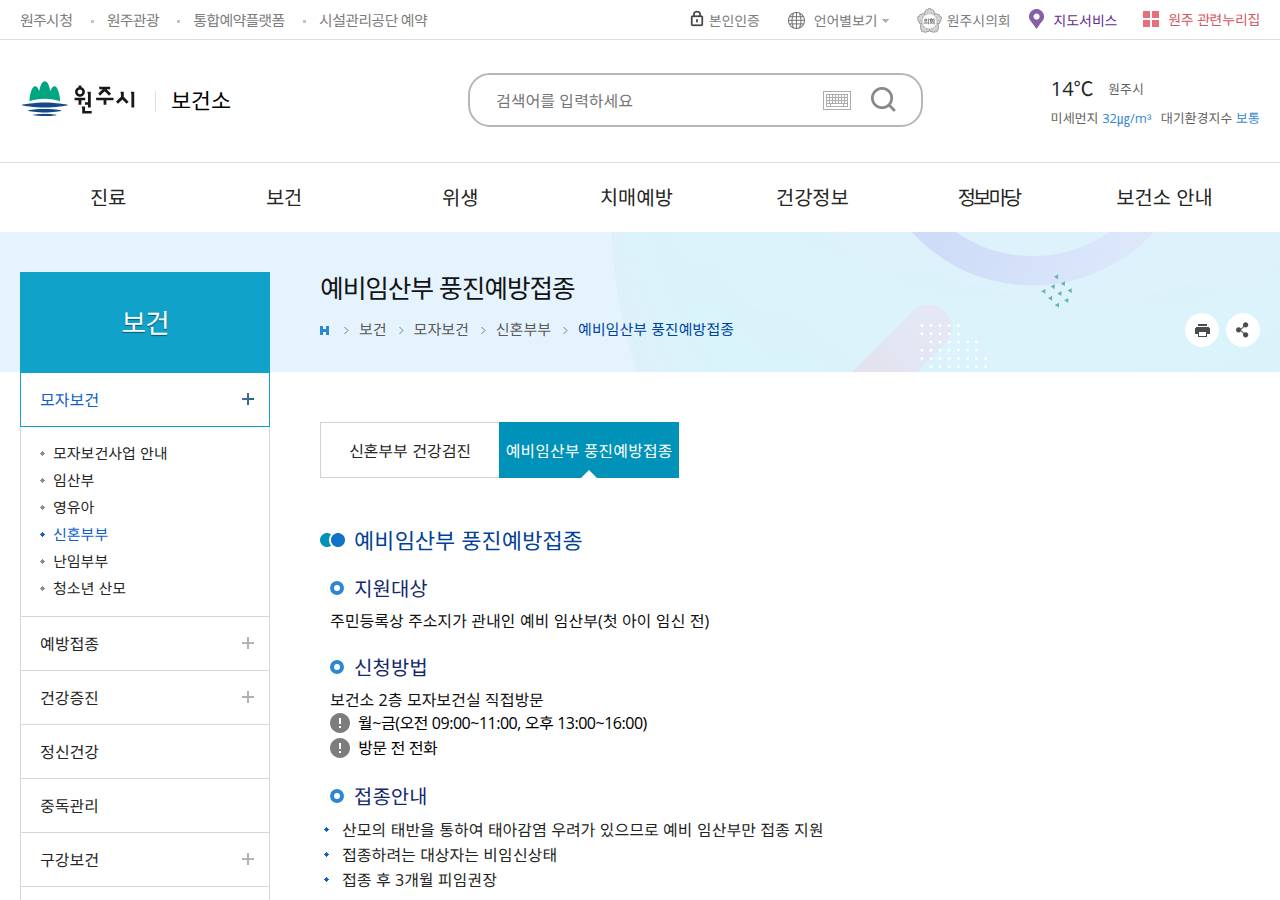
Task: Open the 통합예약플랫폼 link
Action: [x=239, y=20]
